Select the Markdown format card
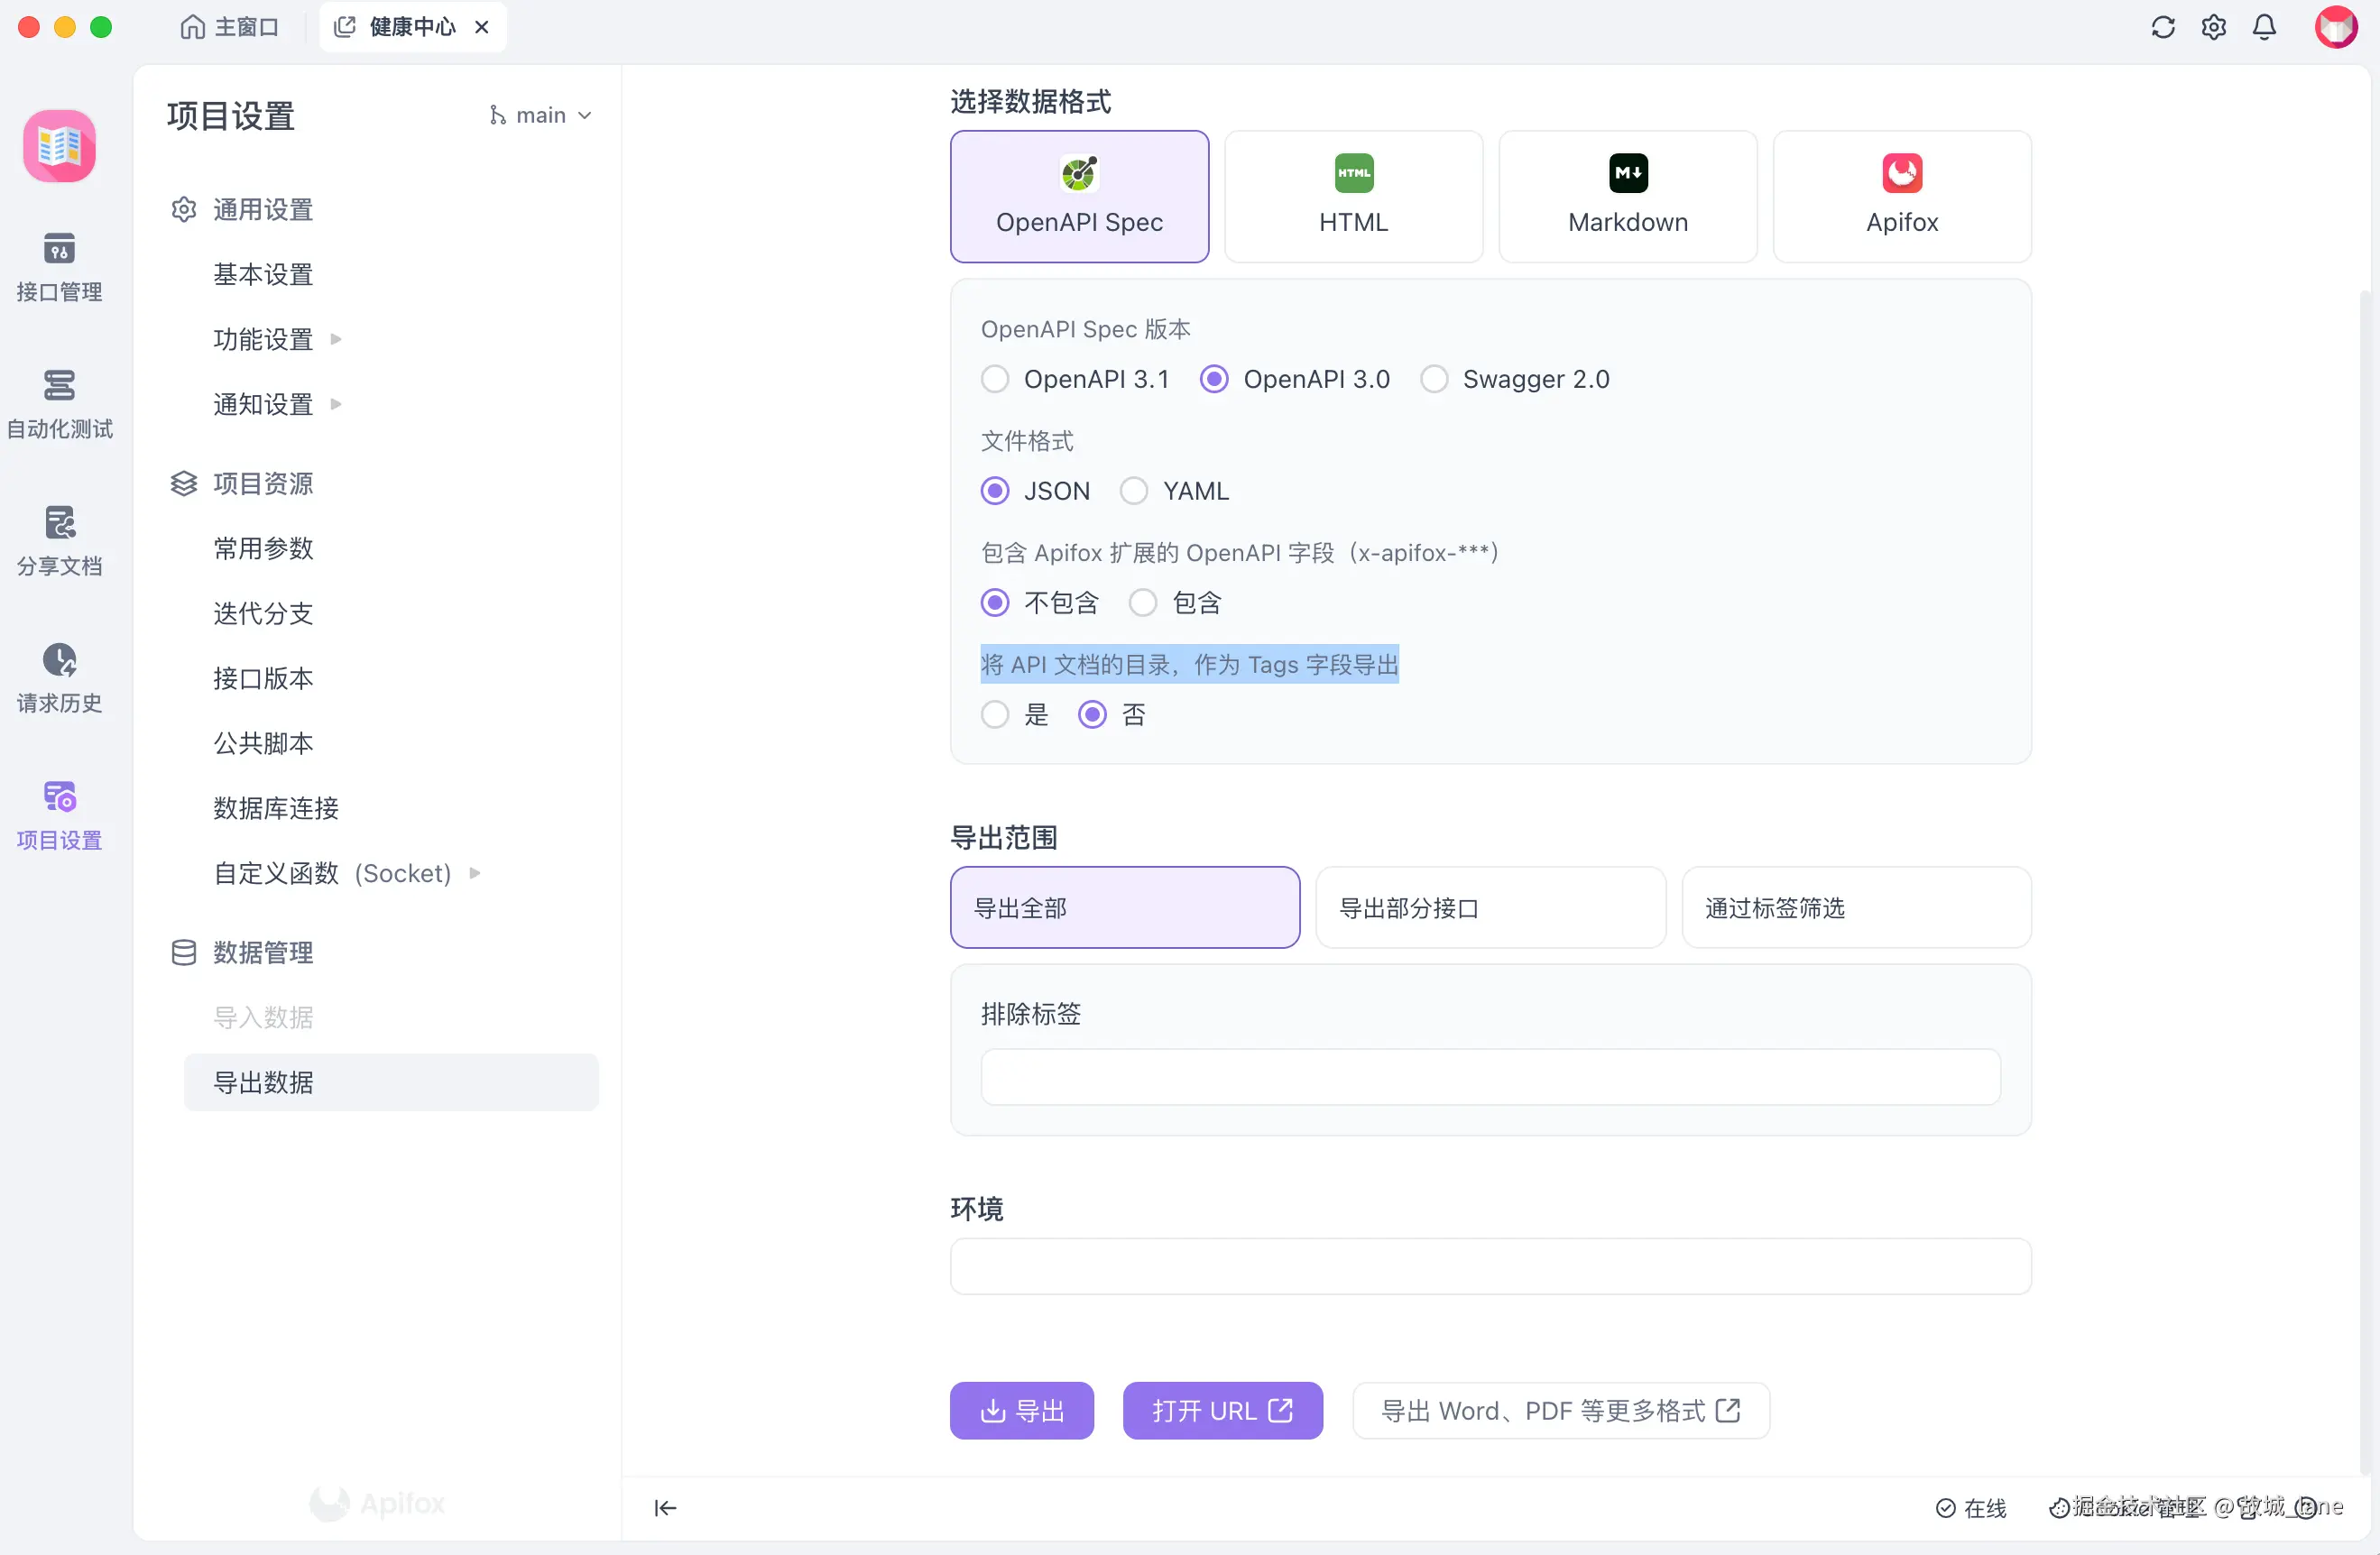2380x1555 pixels. (x=1627, y=196)
